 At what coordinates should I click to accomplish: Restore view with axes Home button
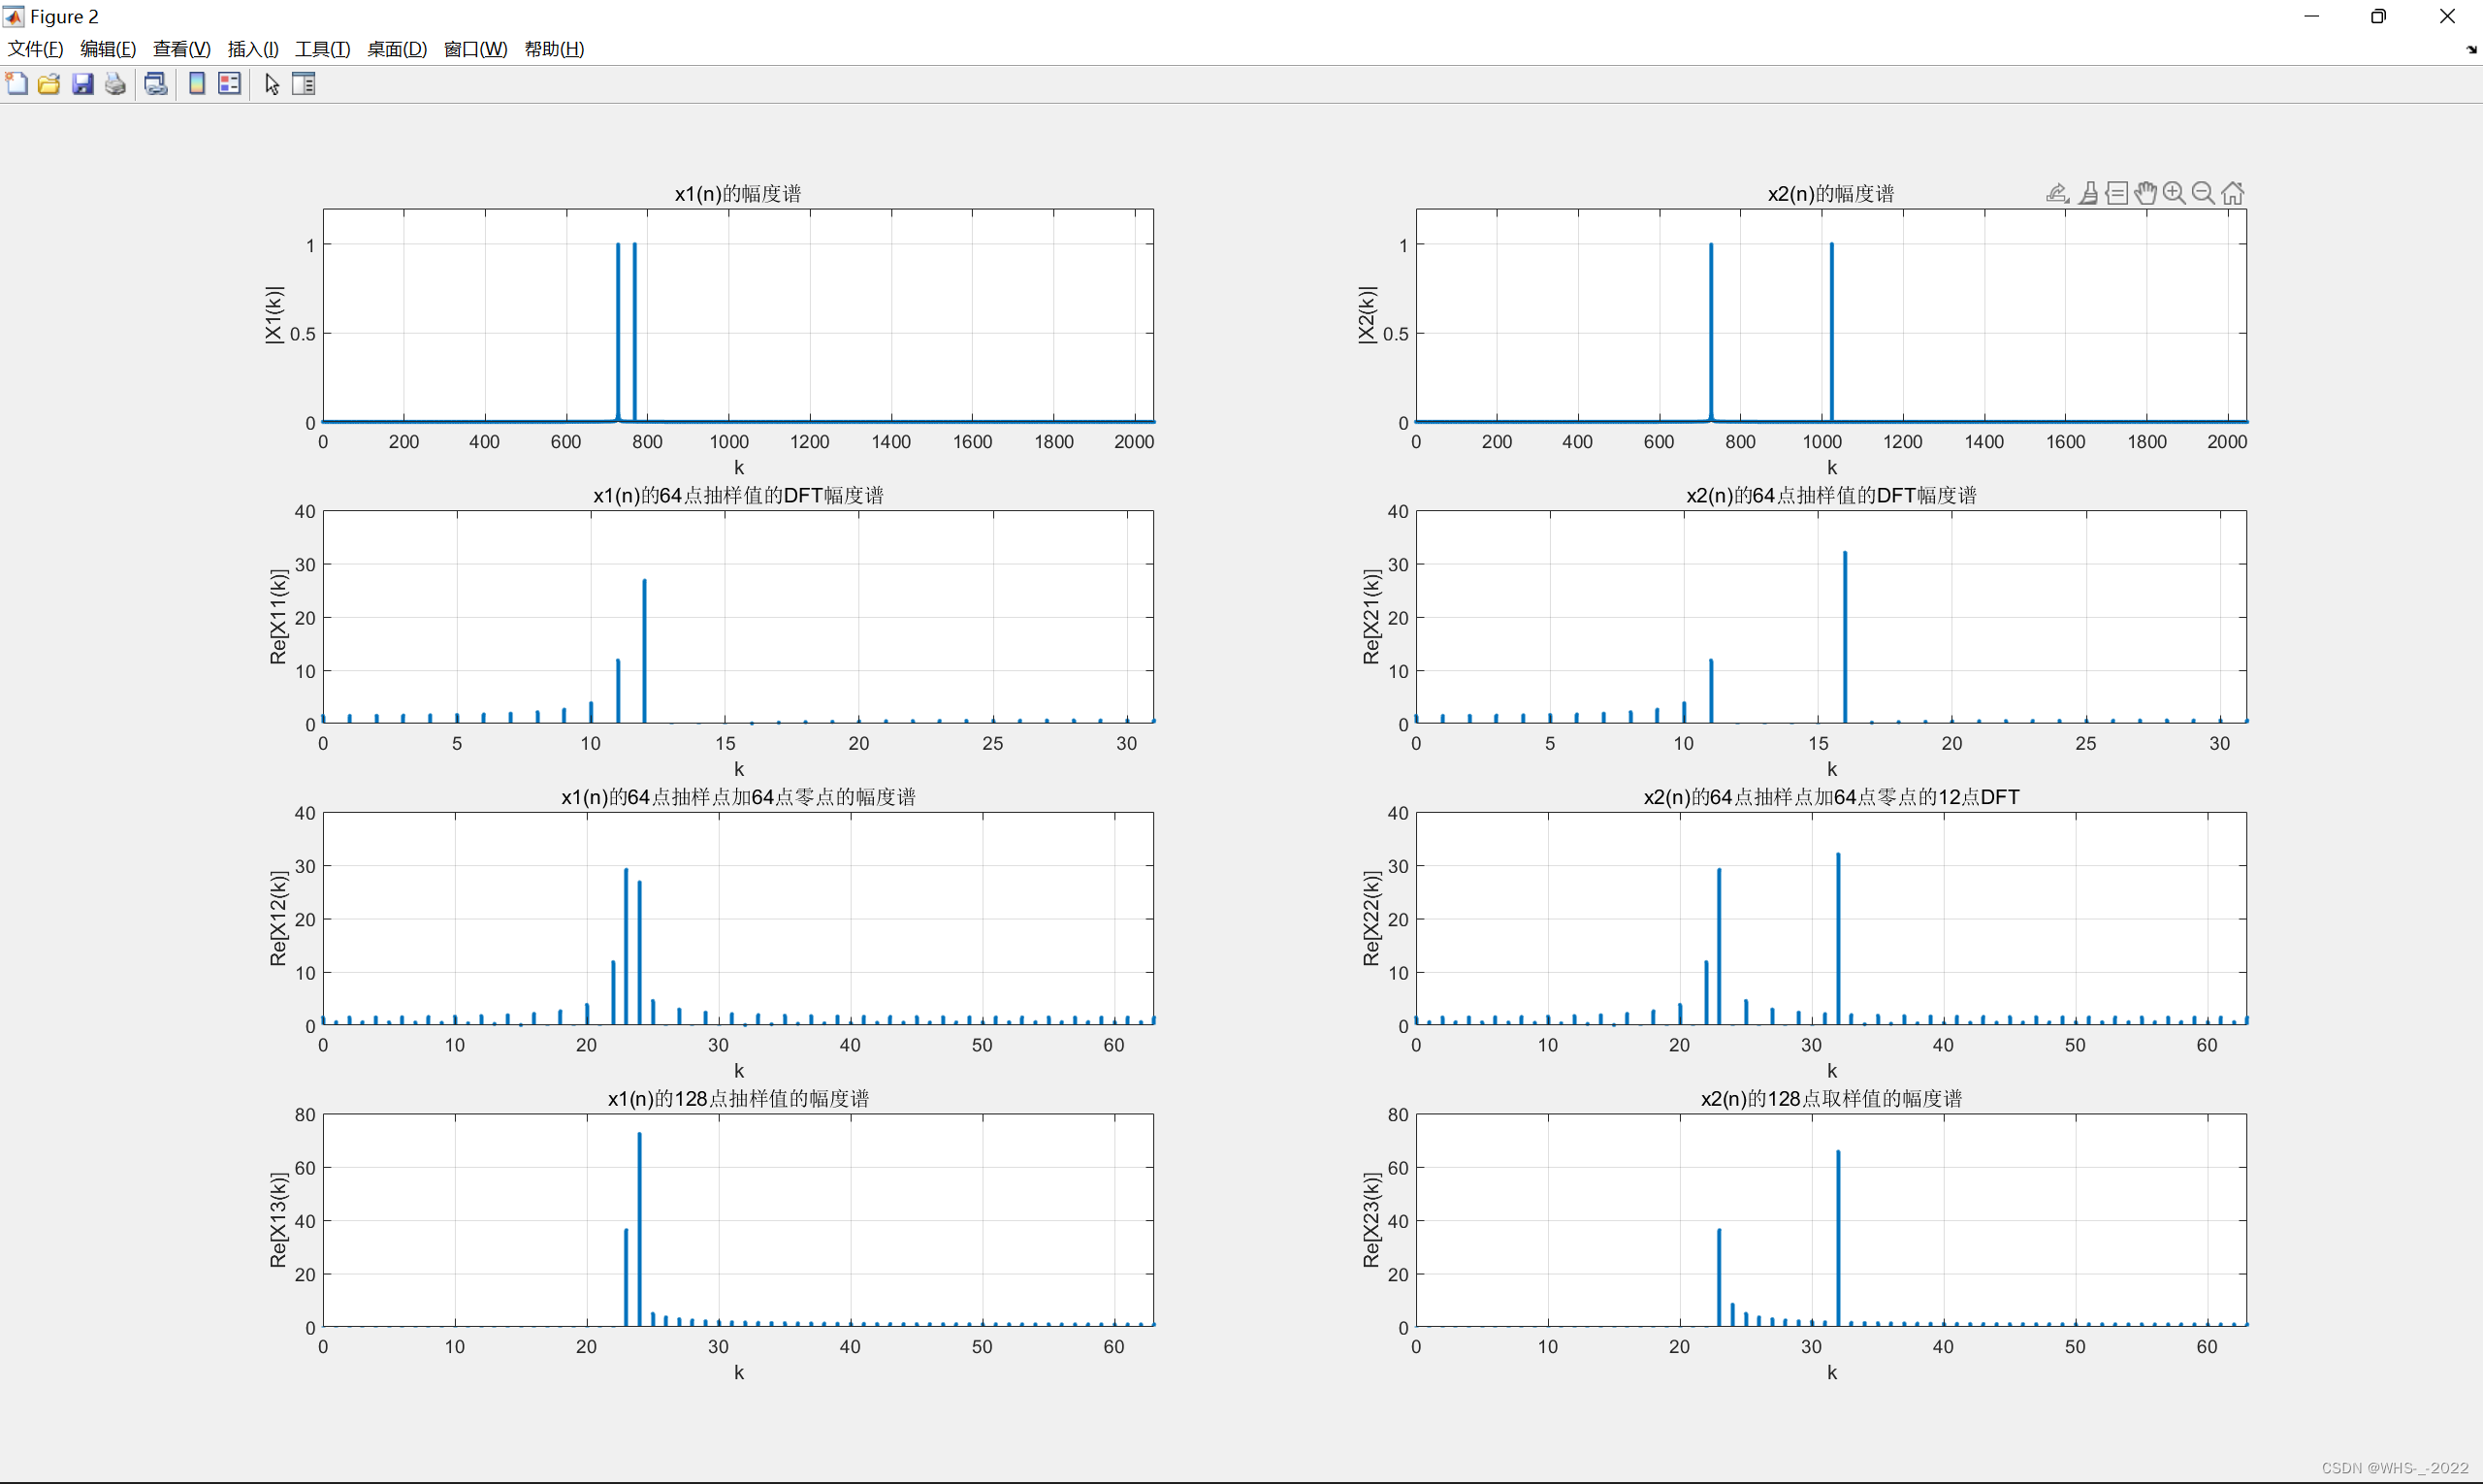(x=2233, y=193)
